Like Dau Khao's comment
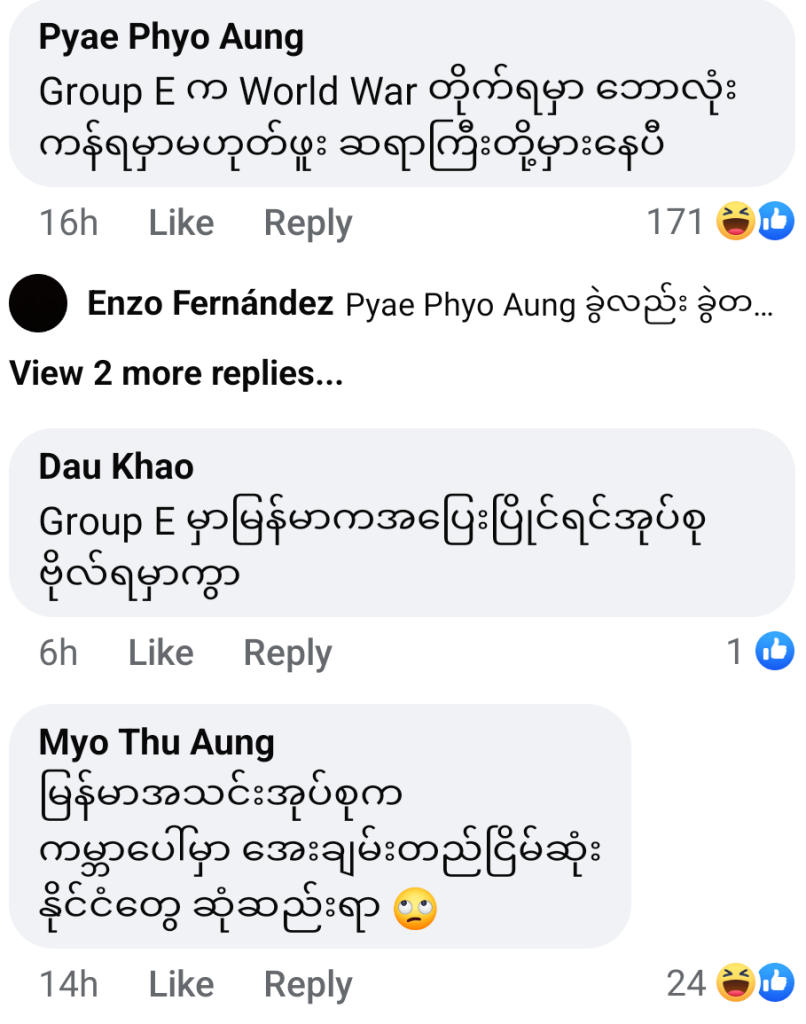 point(160,653)
